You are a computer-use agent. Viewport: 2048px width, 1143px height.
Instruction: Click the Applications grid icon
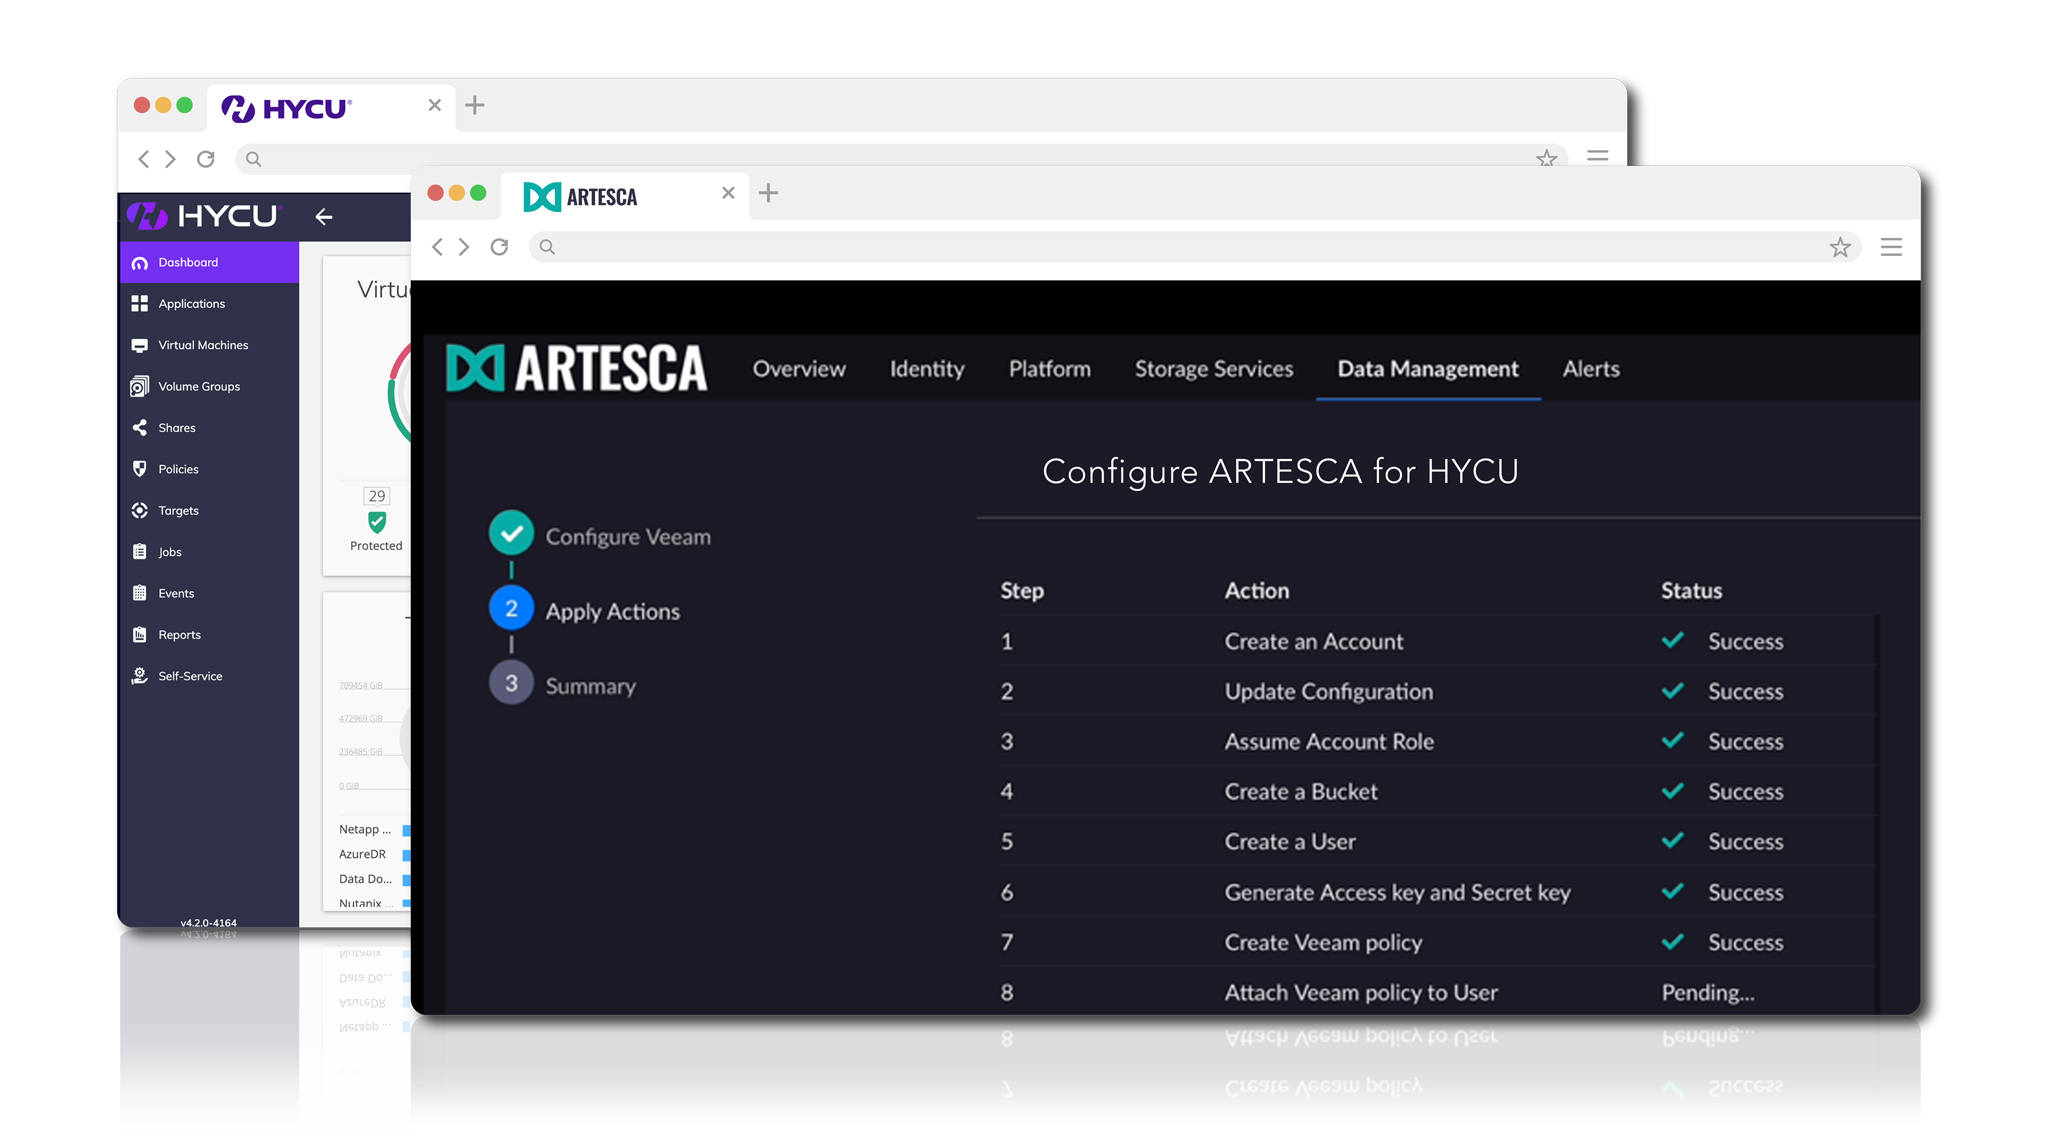140,304
